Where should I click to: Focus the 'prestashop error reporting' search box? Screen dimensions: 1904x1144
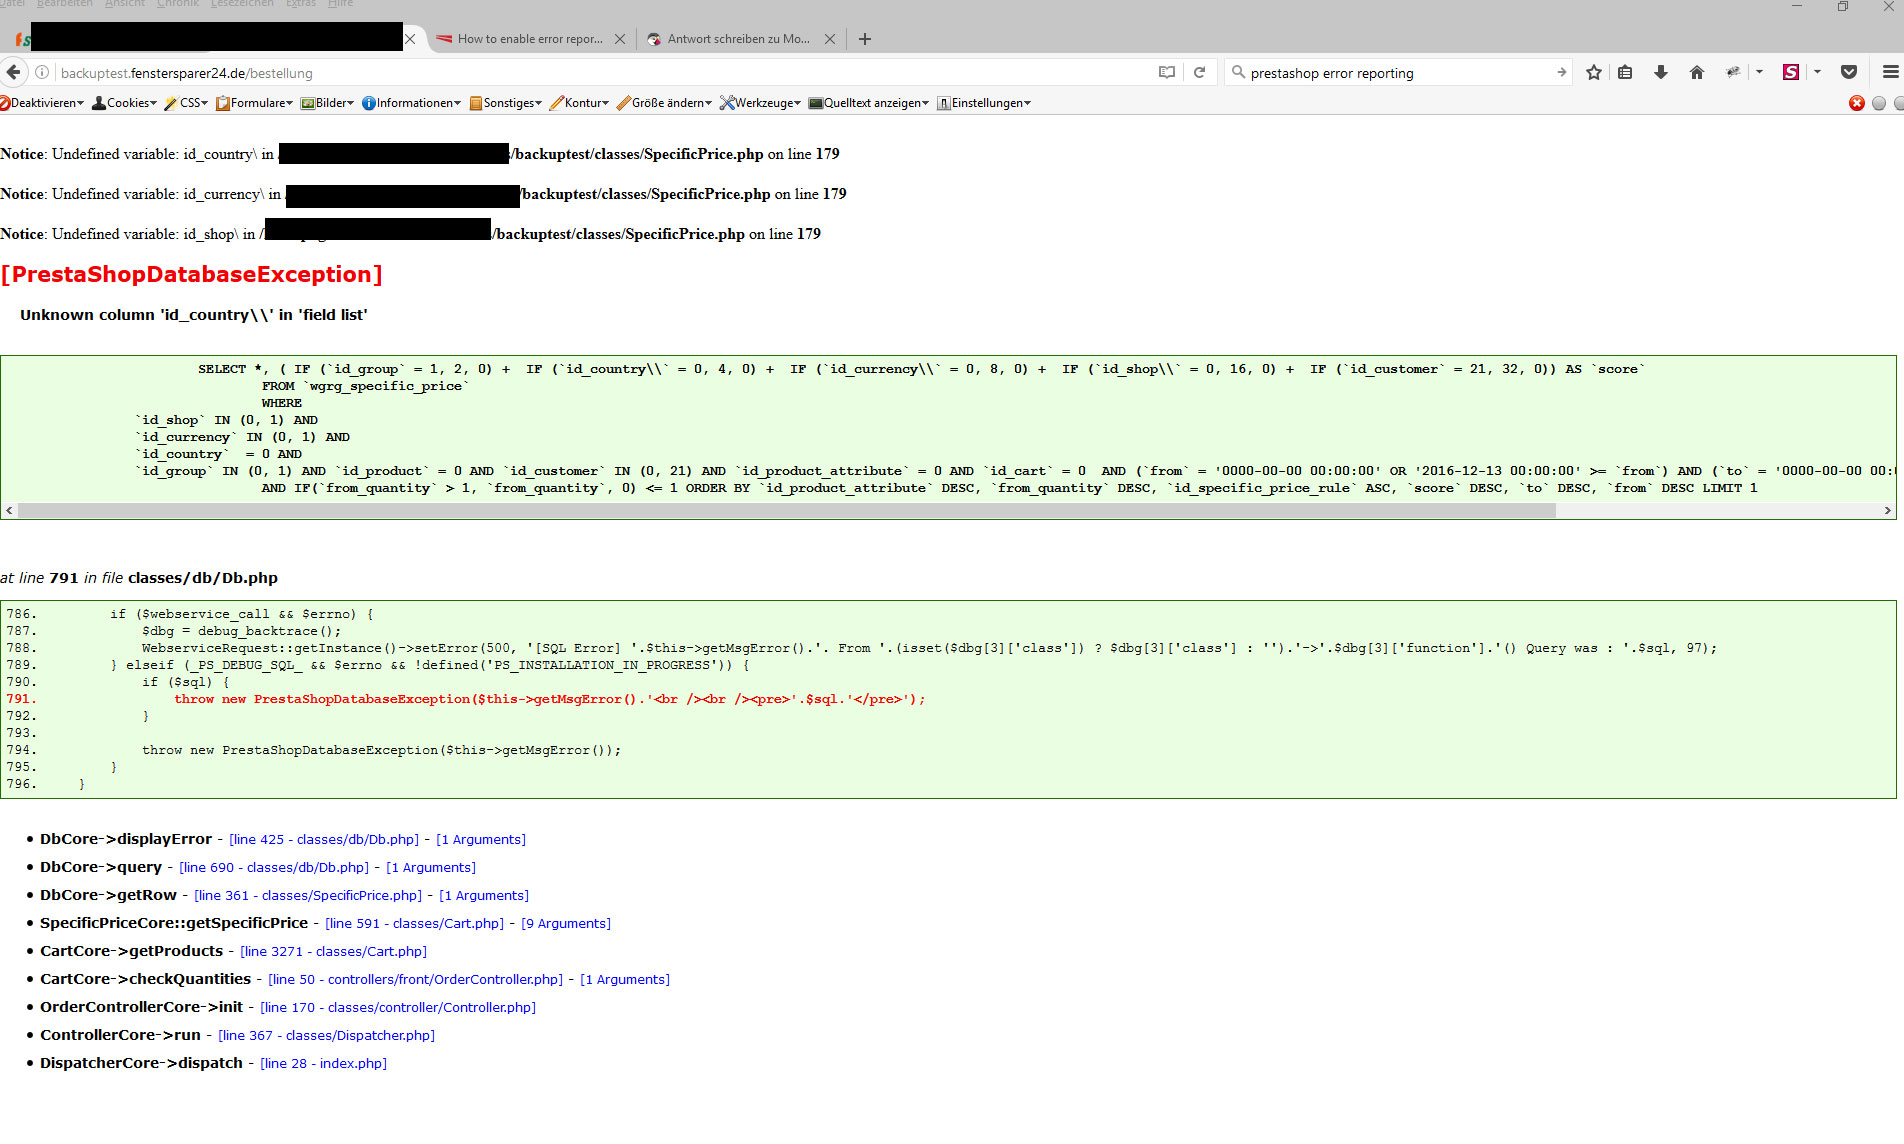pos(1396,72)
